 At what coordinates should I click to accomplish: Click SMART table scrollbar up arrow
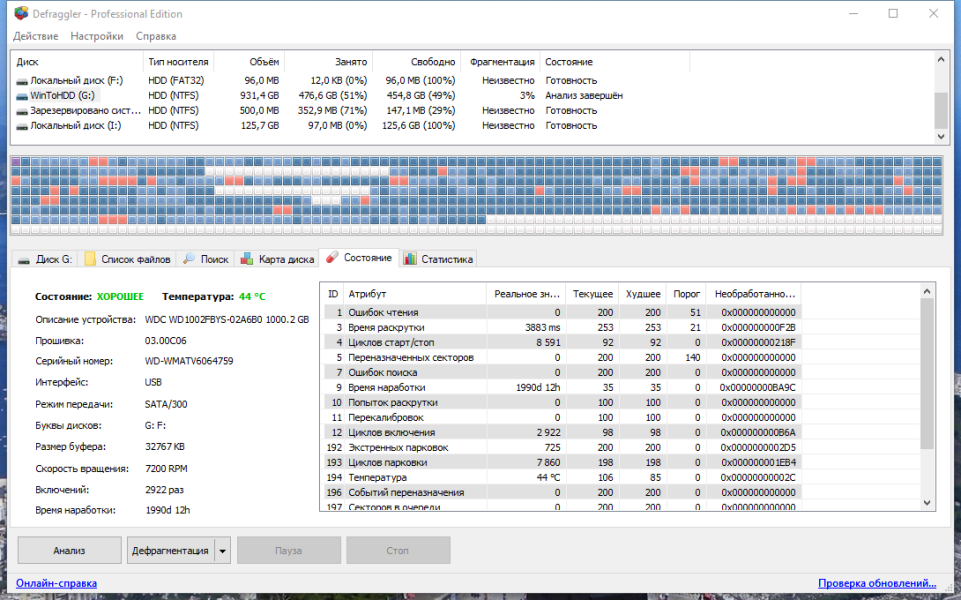click(x=927, y=292)
